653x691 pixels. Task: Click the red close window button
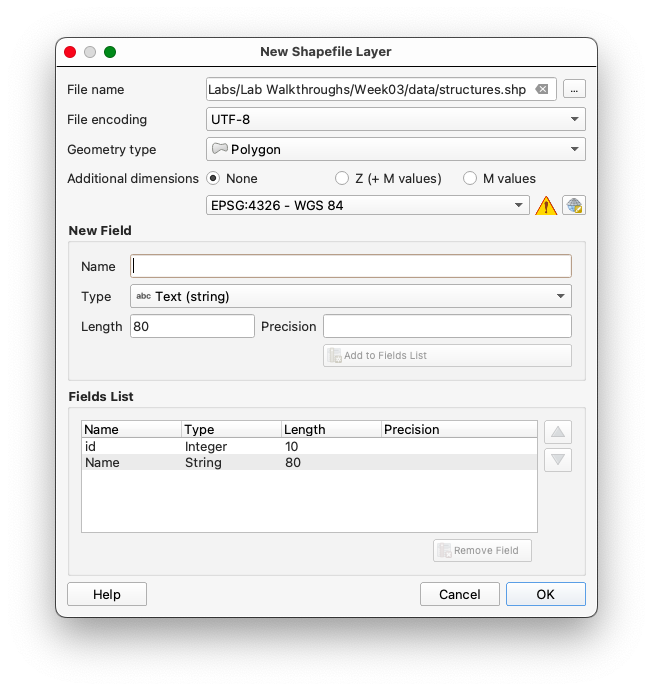coord(70,52)
